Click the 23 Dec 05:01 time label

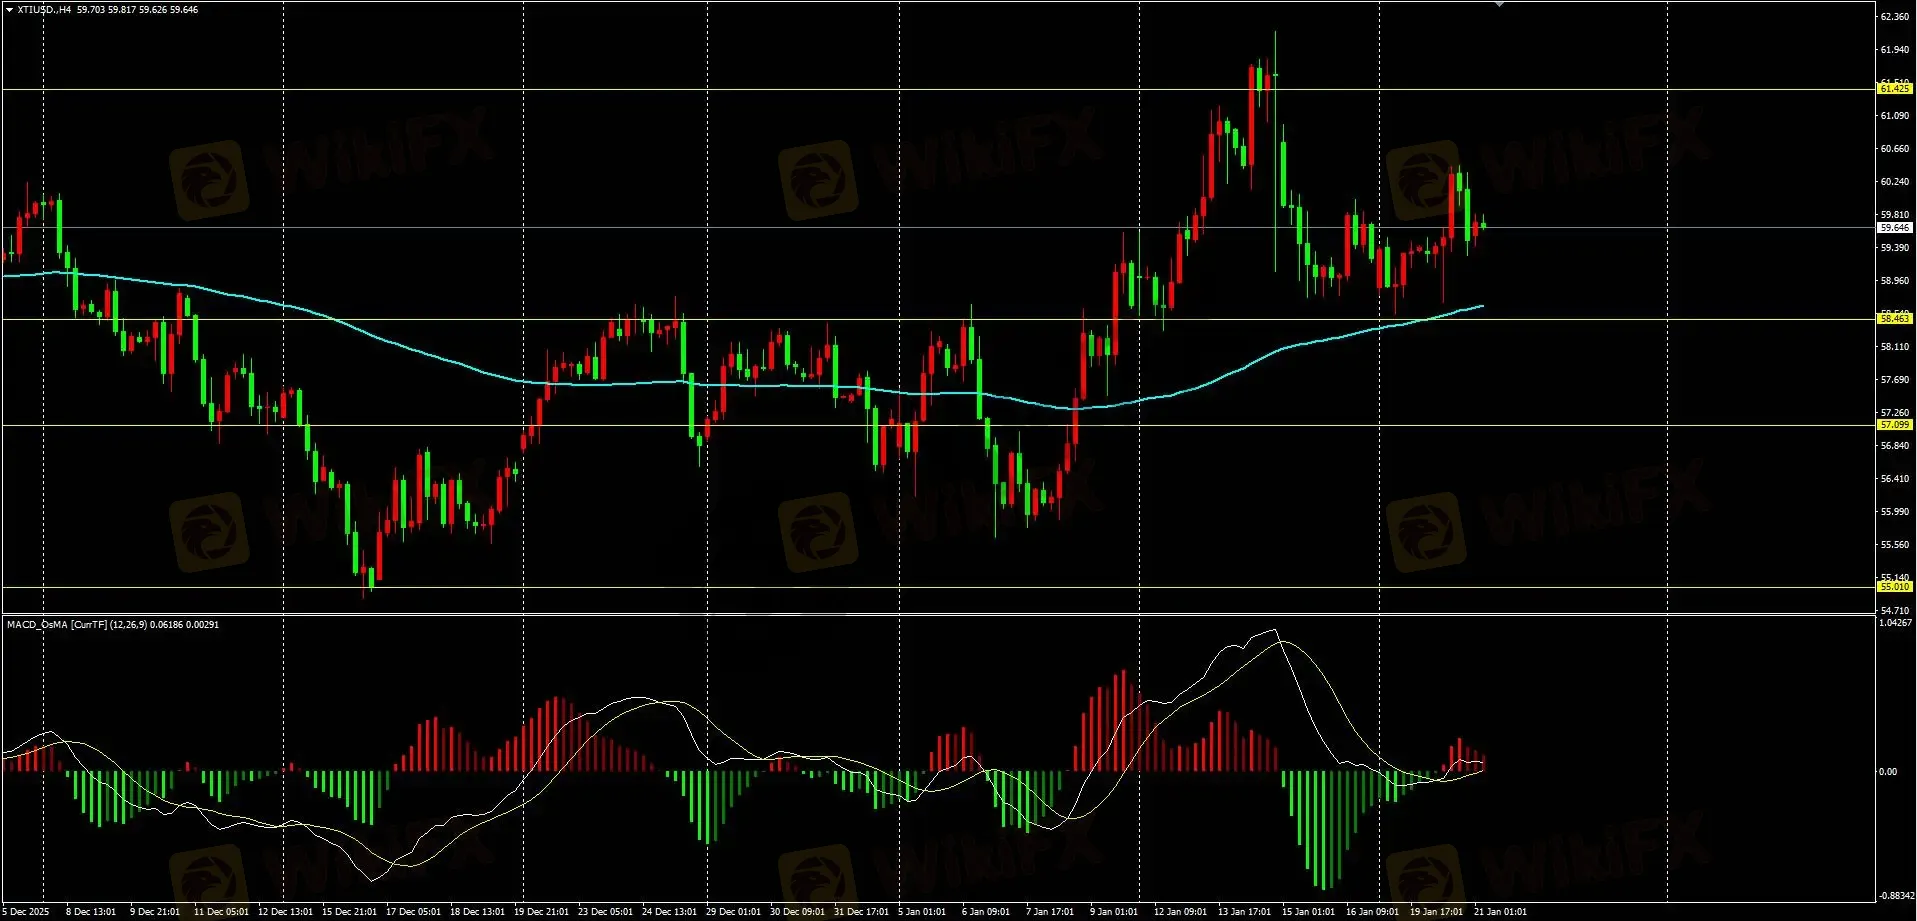click(605, 912)
